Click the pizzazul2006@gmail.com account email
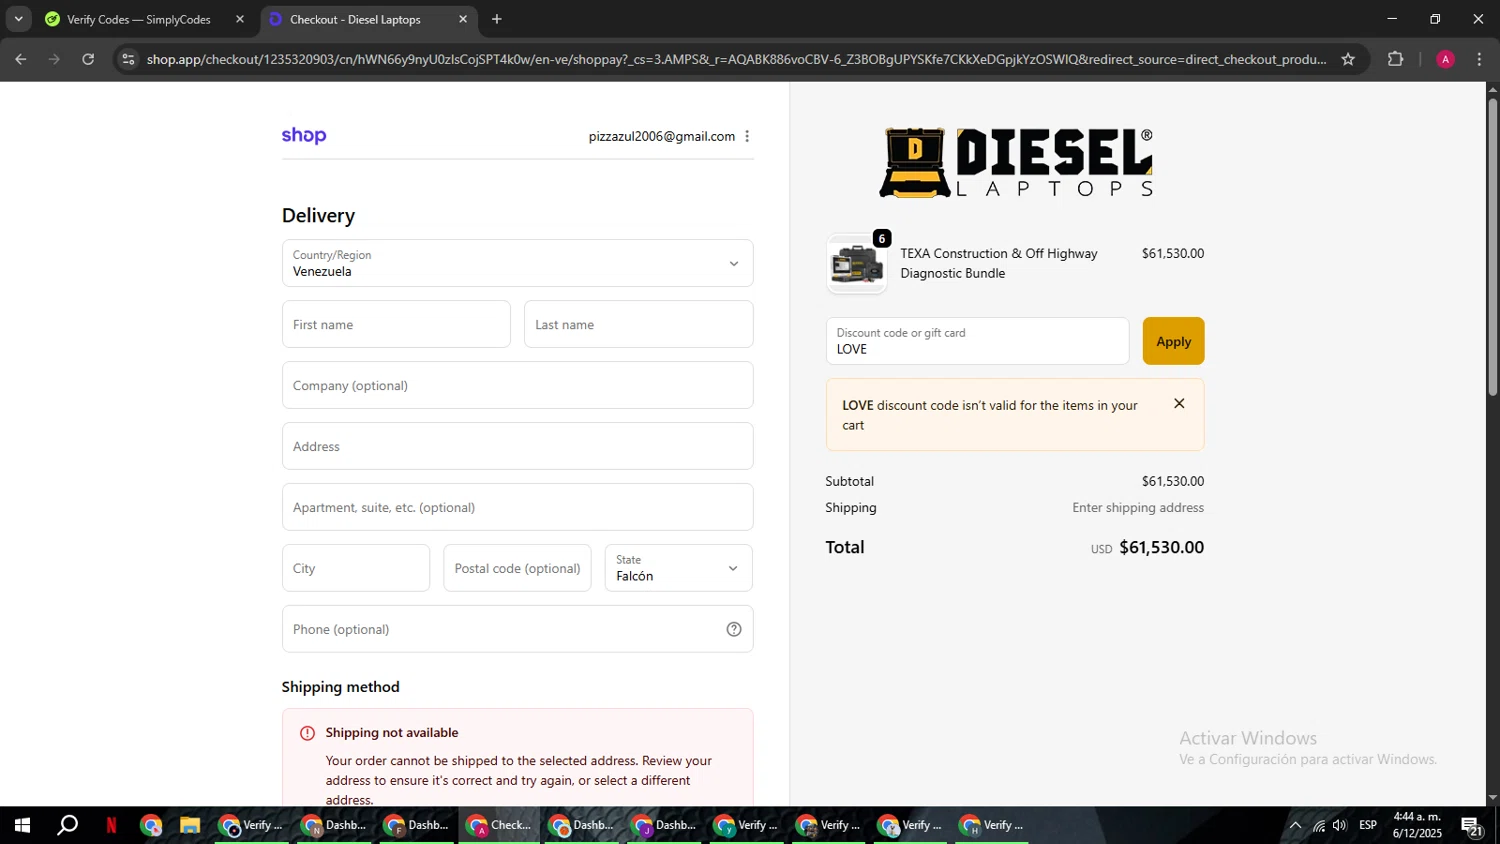 [662, 136]
